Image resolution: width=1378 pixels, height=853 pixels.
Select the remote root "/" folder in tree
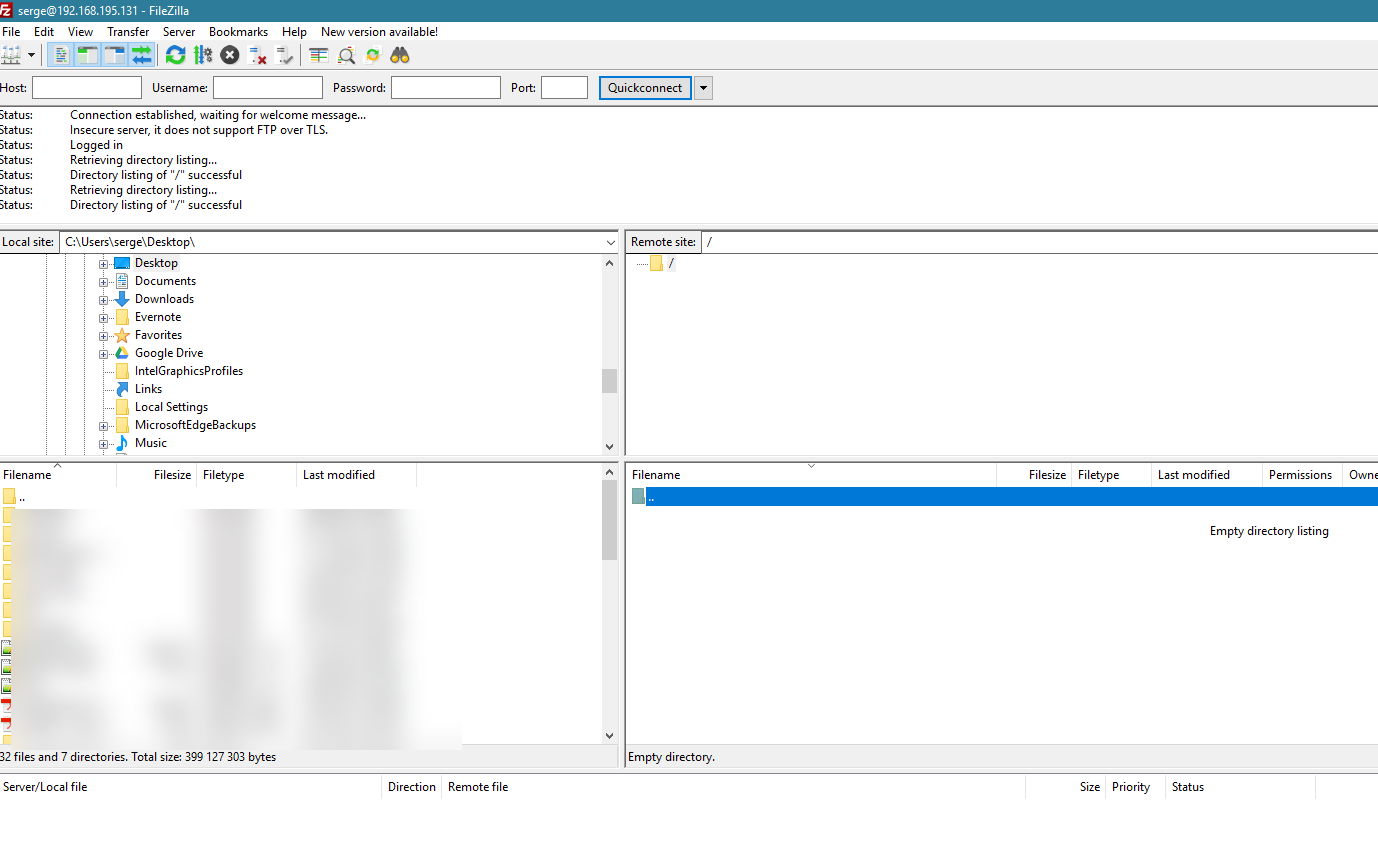pyautogui.click(x=671, y=263)
